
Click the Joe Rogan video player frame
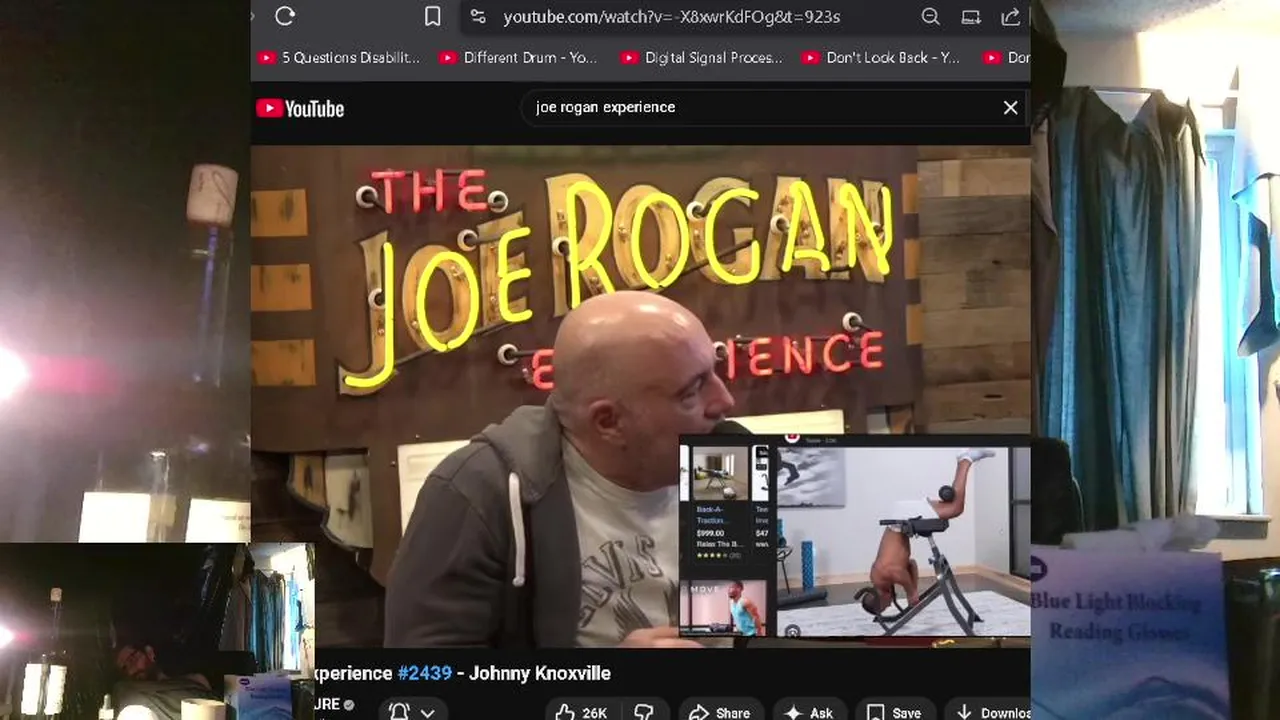pos(640,397)
